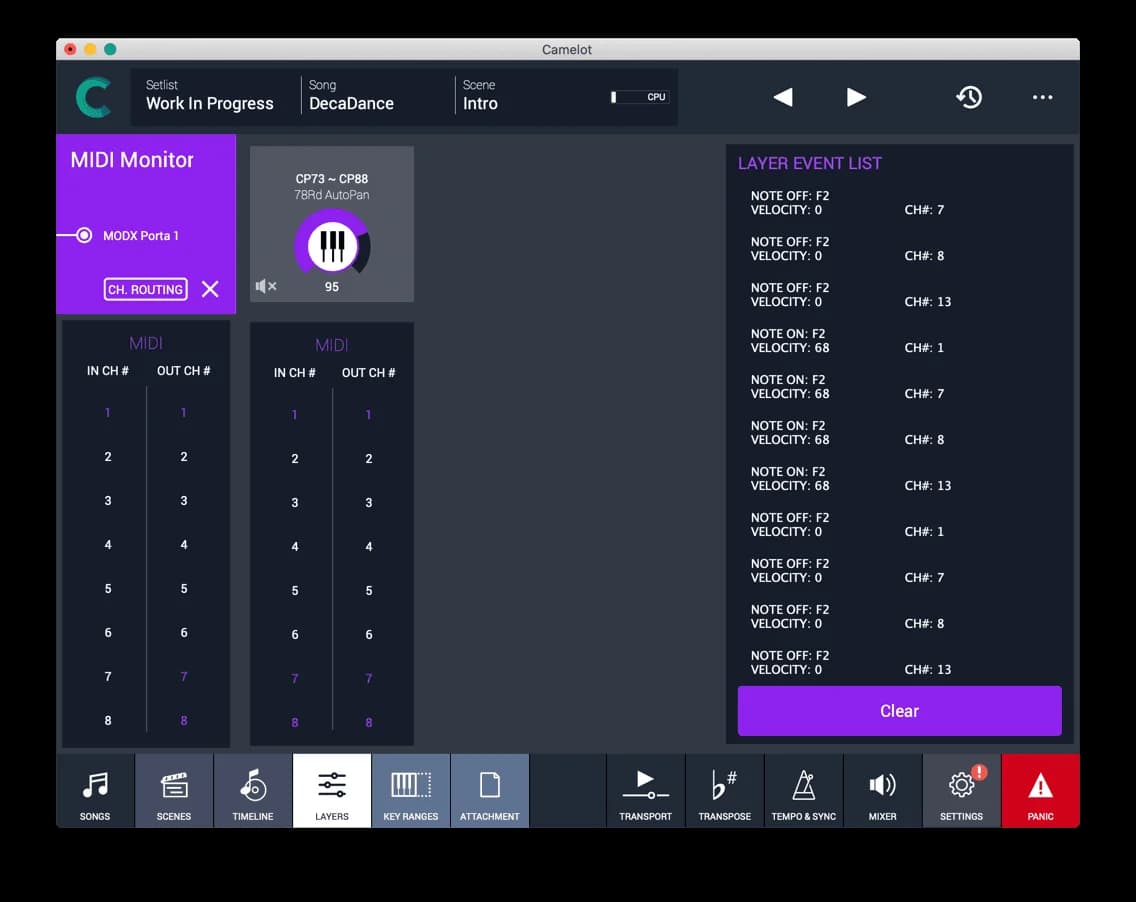The height and width of the screenshot is (902, 1136).
Task: Open the song selector showing DecaDance
Action: click(350, 96)
